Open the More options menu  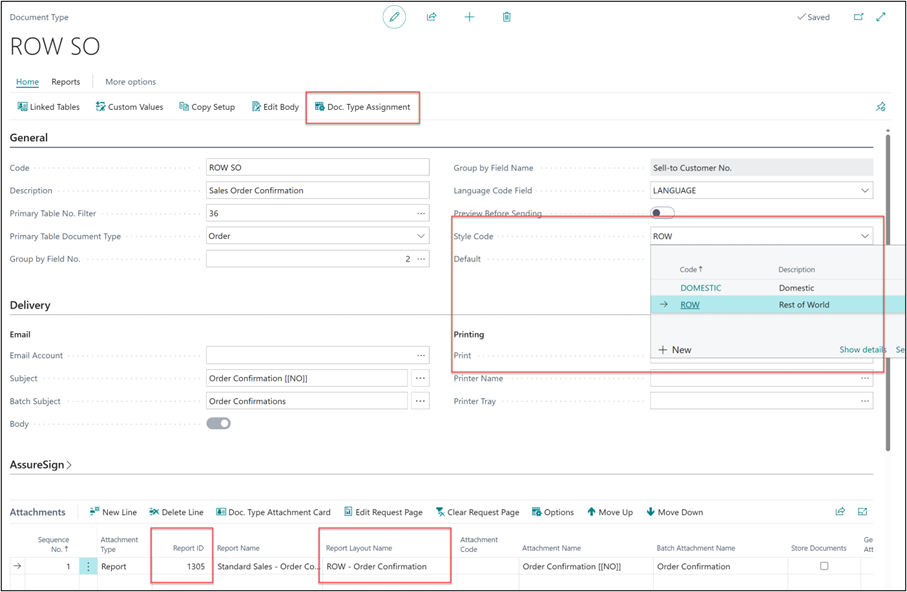[x=130, y=82]
